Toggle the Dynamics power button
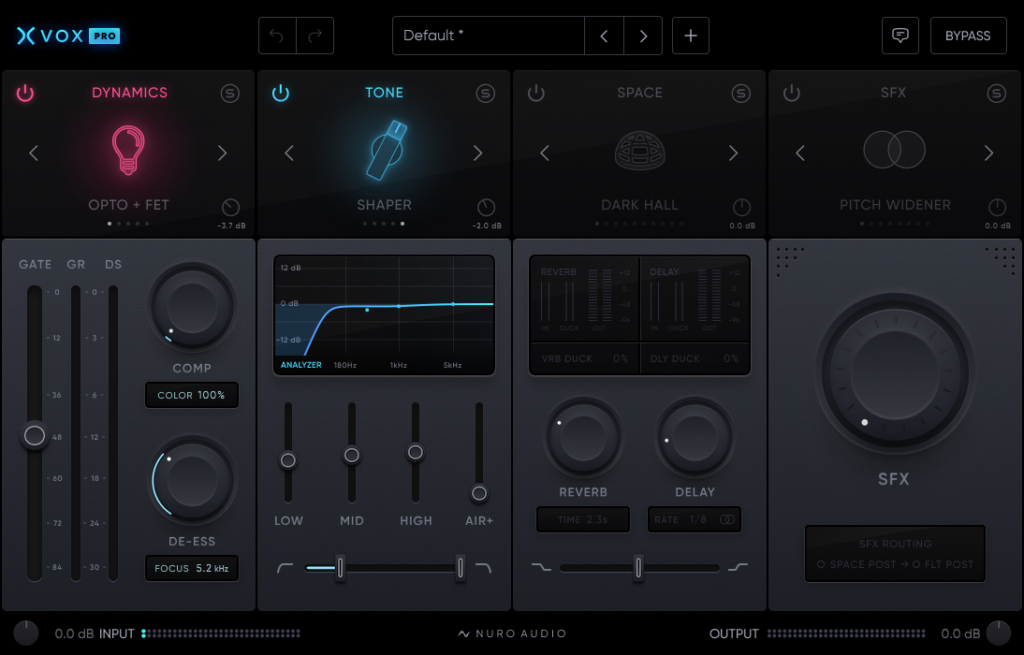Image resolution: width=1024 pixels, height=655 pixels. coord(25,93)
